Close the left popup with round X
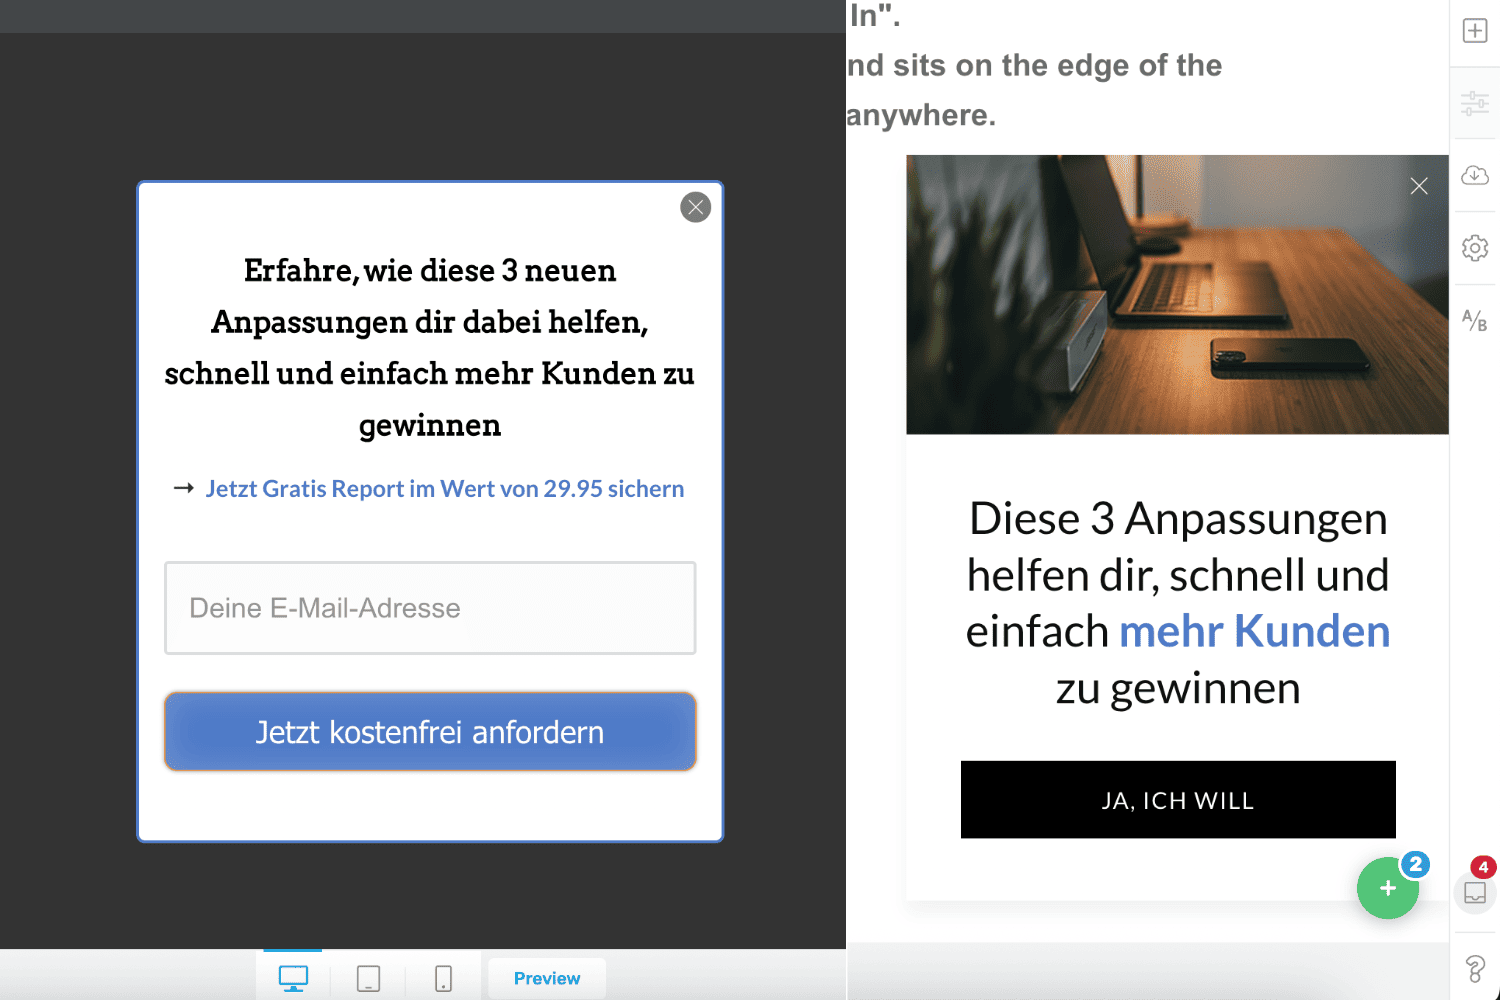The image size is (1500, 1000). pos(695,207)
